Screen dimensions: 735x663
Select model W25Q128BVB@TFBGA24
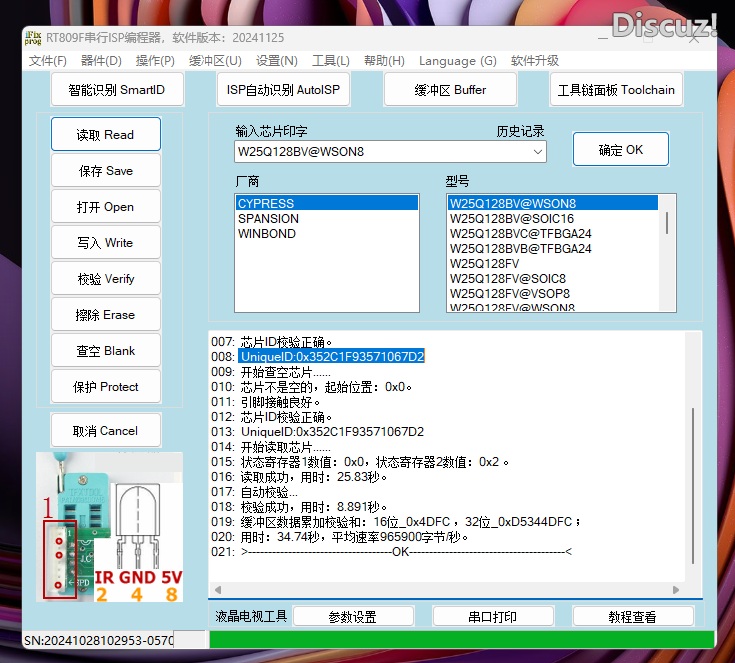pyautogui.click(x=553, y=249)
